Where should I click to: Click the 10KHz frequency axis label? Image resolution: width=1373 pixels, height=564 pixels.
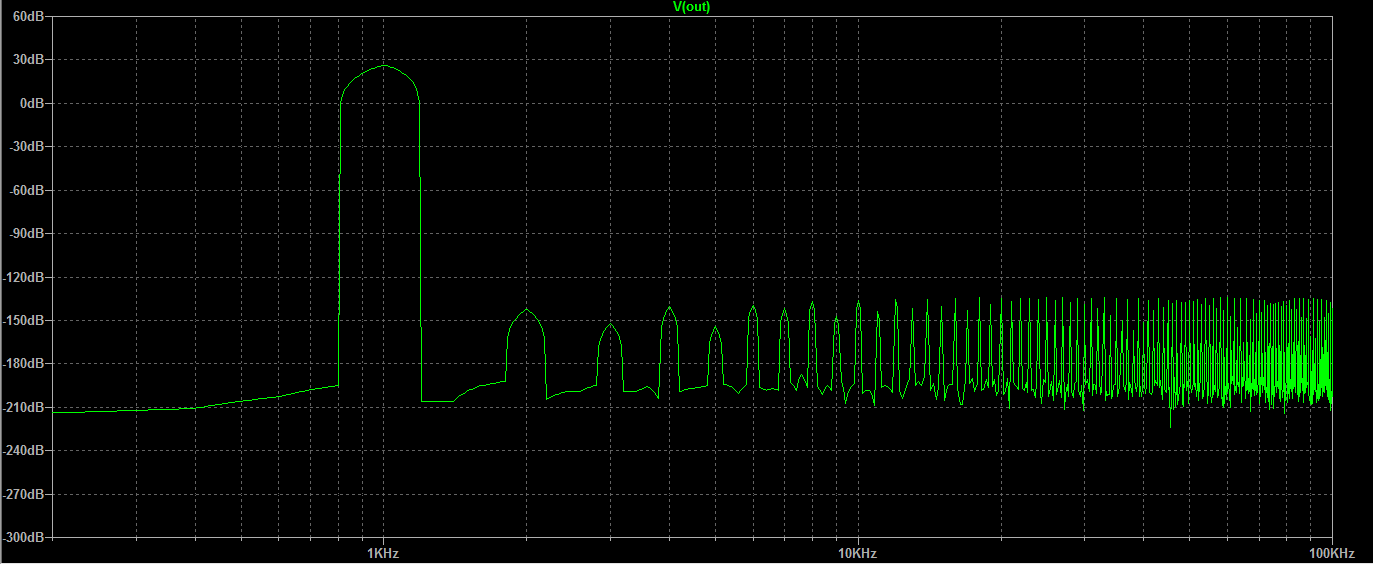point(858,553)
